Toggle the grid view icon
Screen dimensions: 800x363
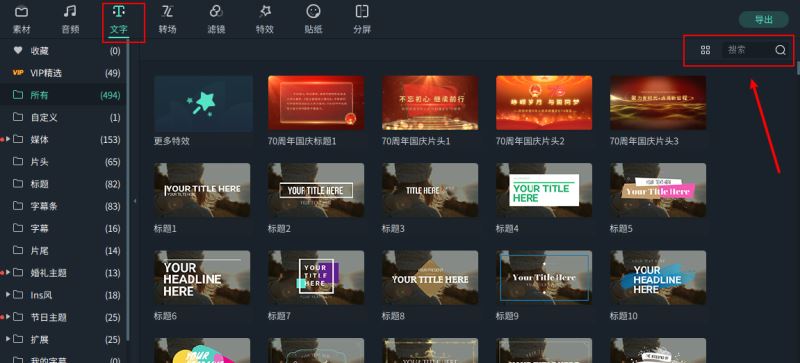tap(706, 50)
